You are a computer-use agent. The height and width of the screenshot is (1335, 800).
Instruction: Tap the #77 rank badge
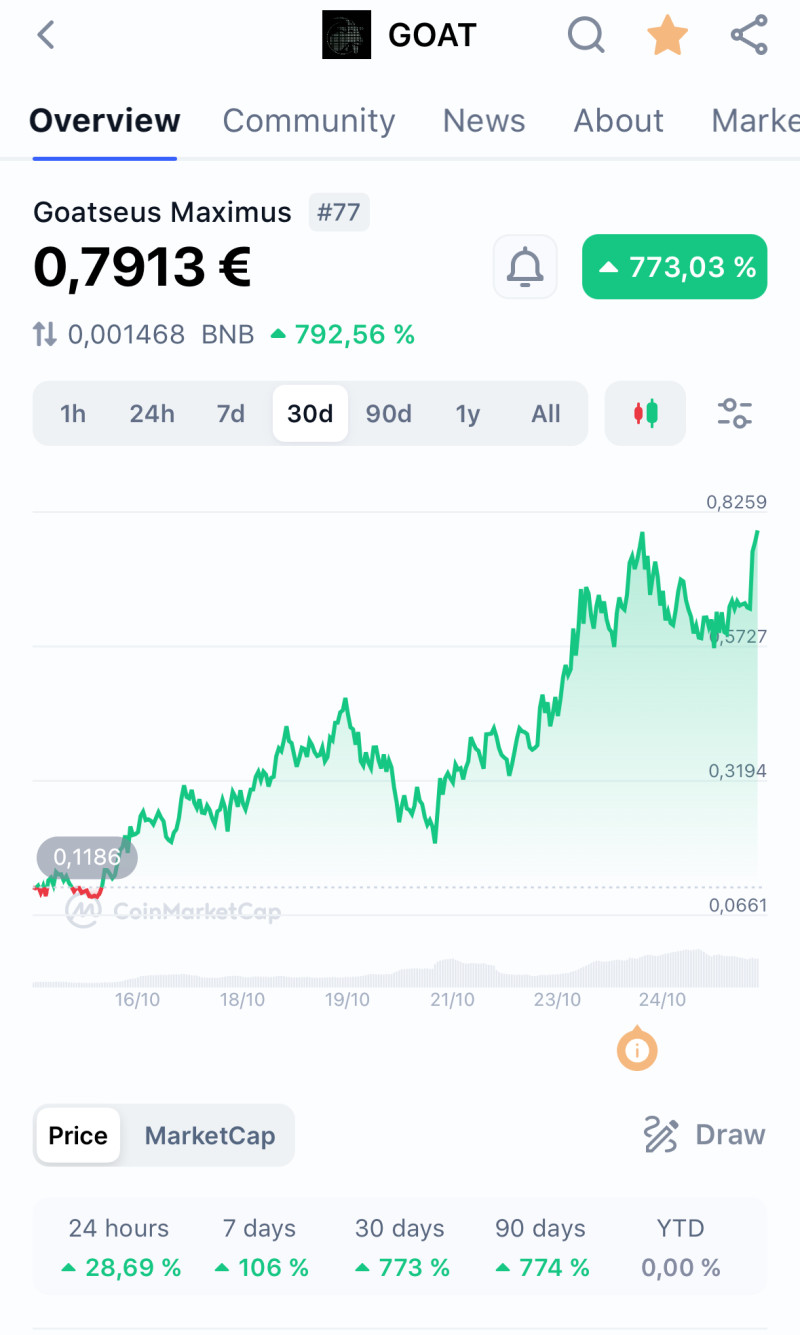pos(339,212)
